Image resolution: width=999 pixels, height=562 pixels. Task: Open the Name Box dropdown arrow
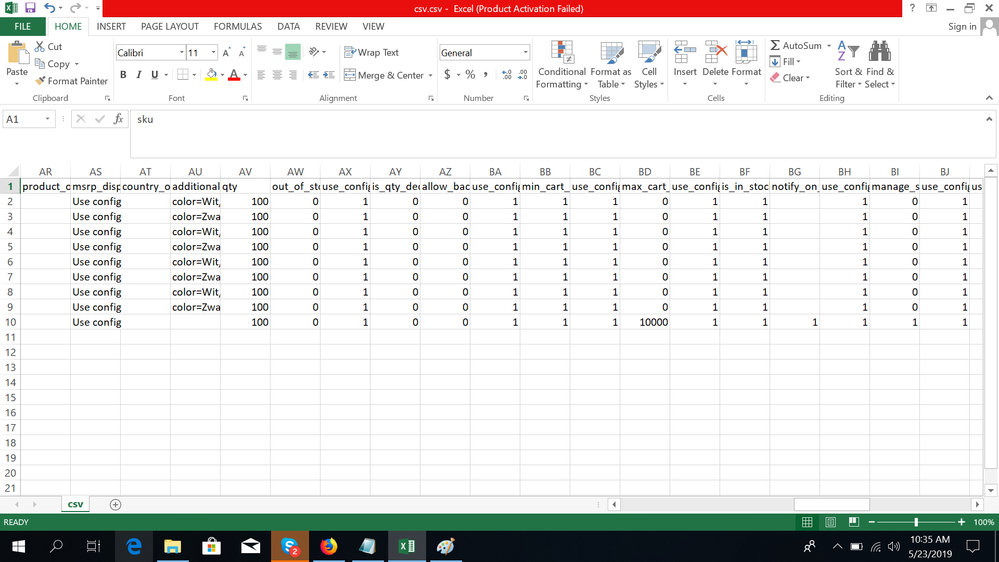(48, 119)
